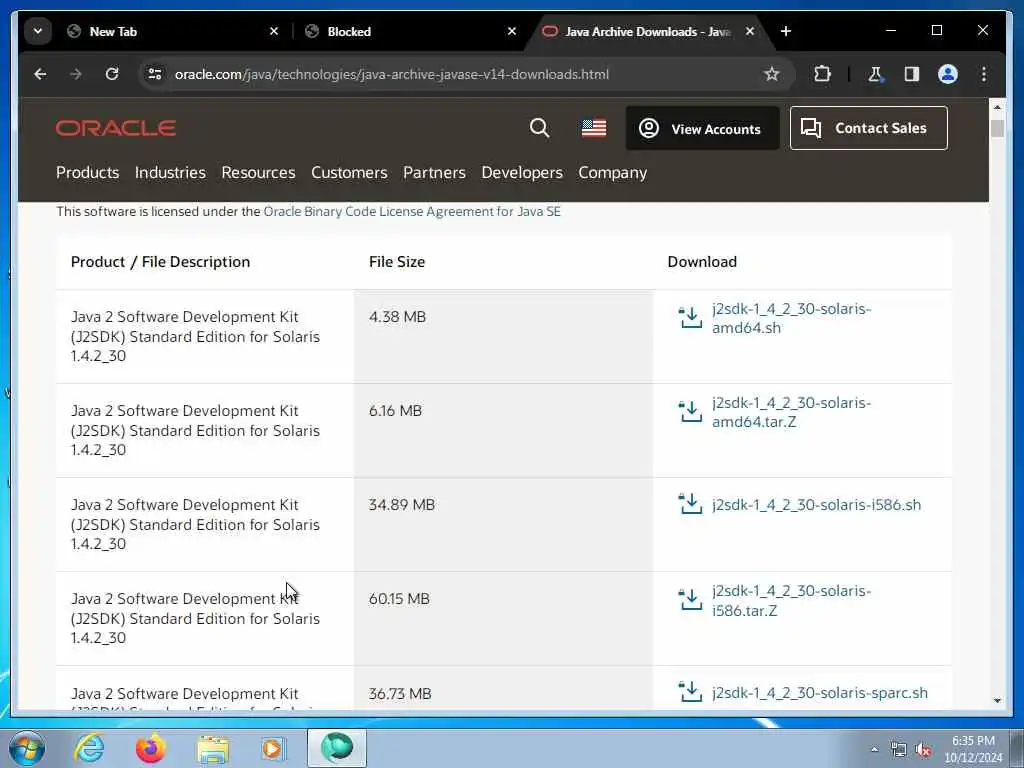Click the vertical scrollbar thumb
Viewport: 1024px width, 768px height.
coord(997,128)
